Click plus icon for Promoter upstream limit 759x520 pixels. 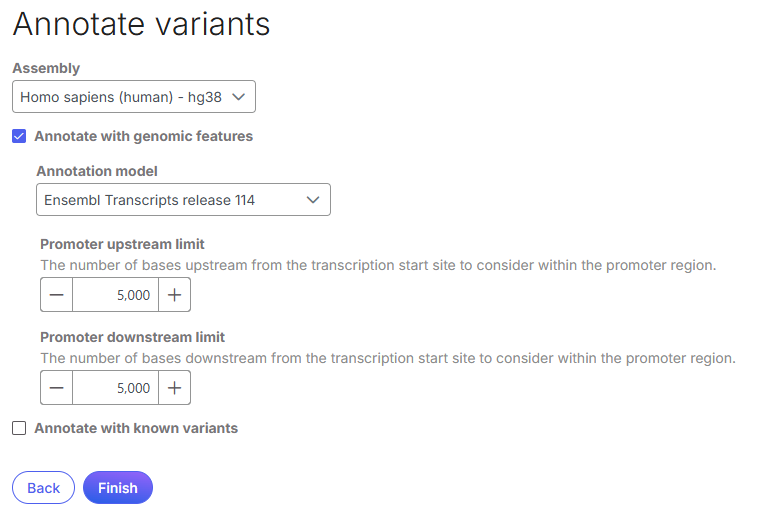pyautogui.click(x=174, y=295)
